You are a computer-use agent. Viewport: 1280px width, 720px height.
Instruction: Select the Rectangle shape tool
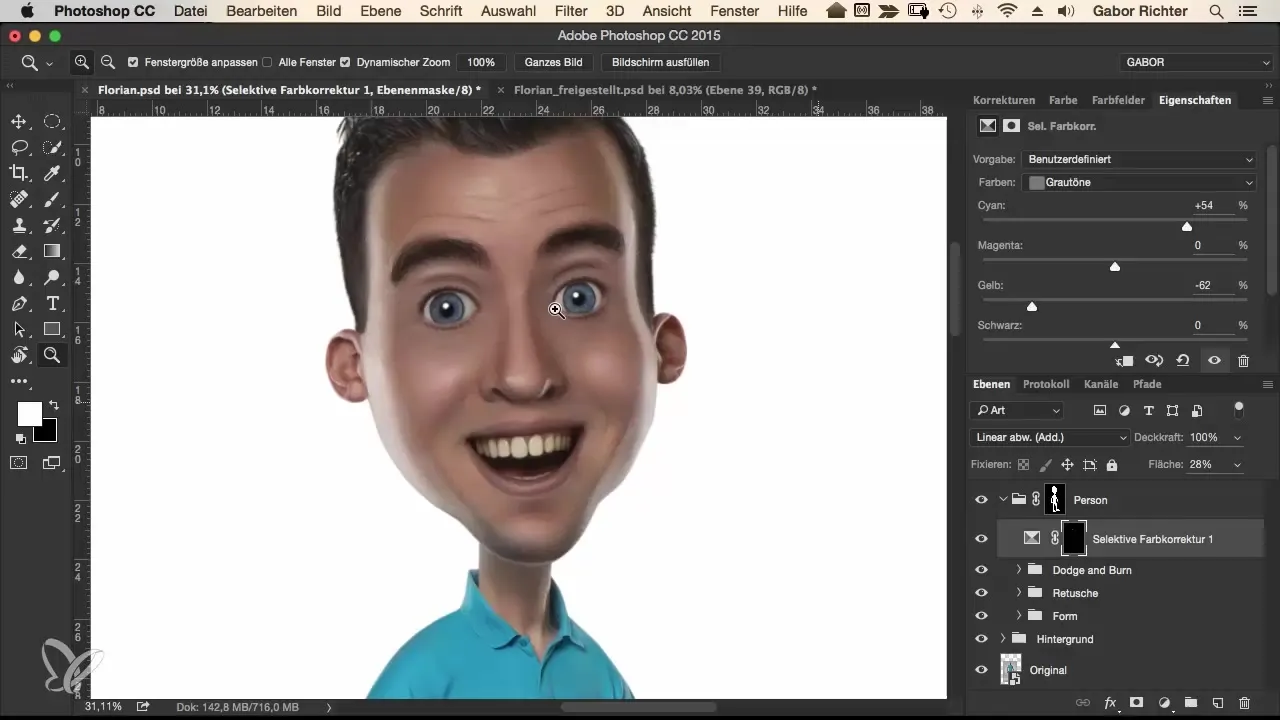click(52, 329)
